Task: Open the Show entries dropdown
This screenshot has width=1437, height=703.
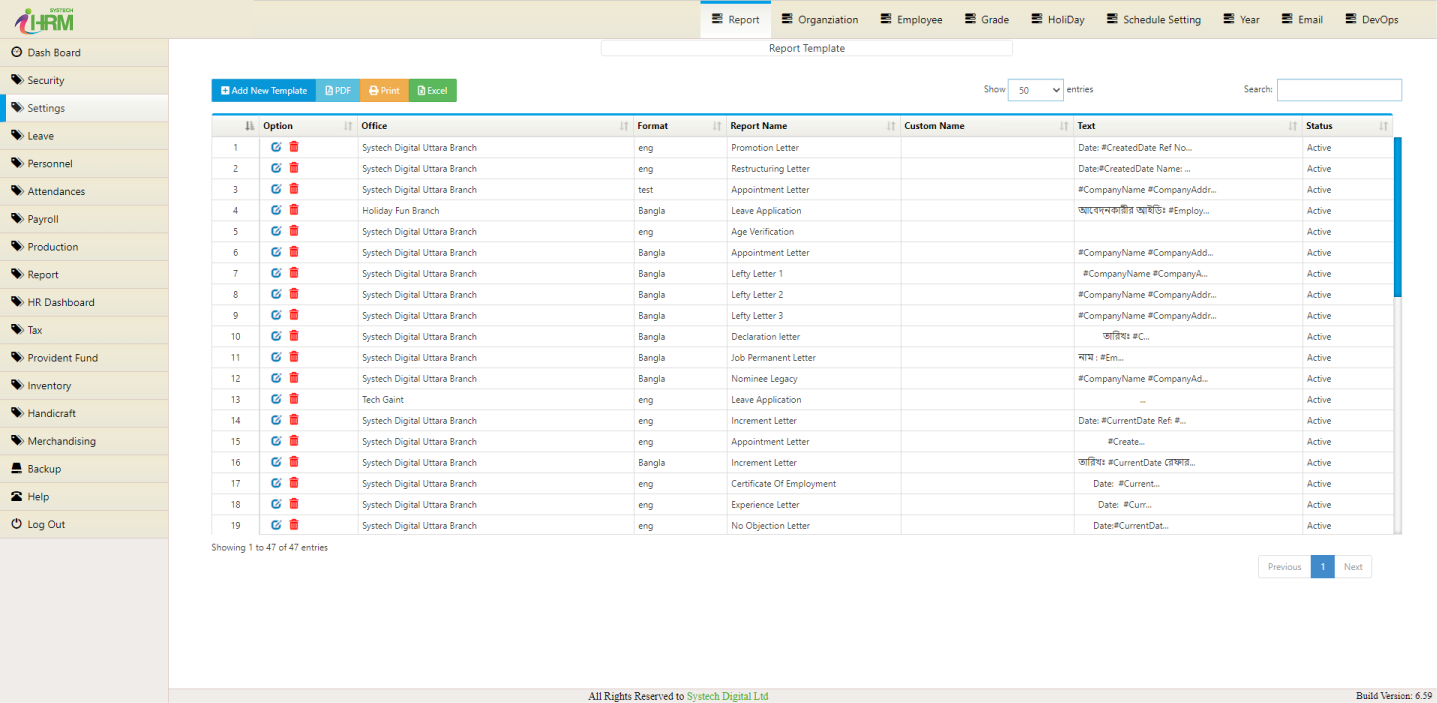Action: coord(1035,90)
